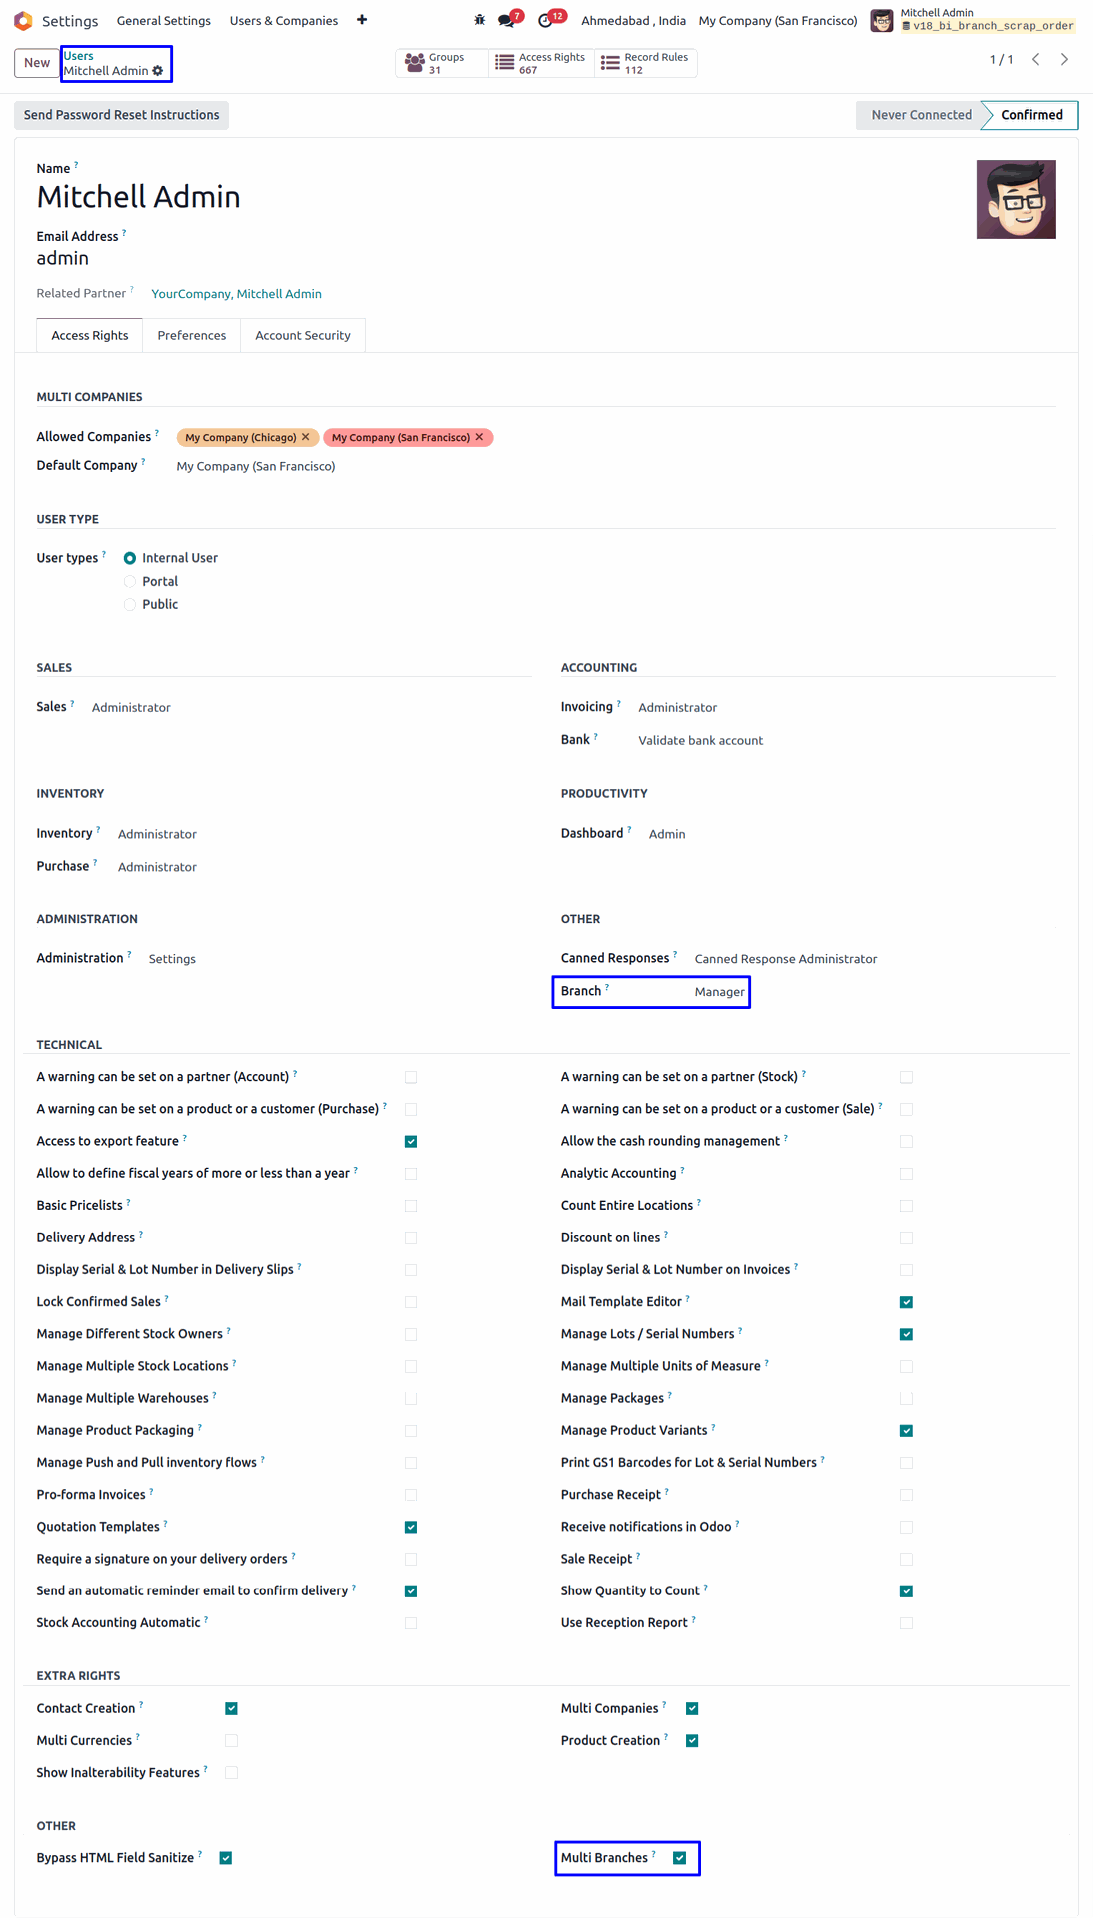Select the Portal user type
The image size is (1093, 1920).
coord(130,581)
